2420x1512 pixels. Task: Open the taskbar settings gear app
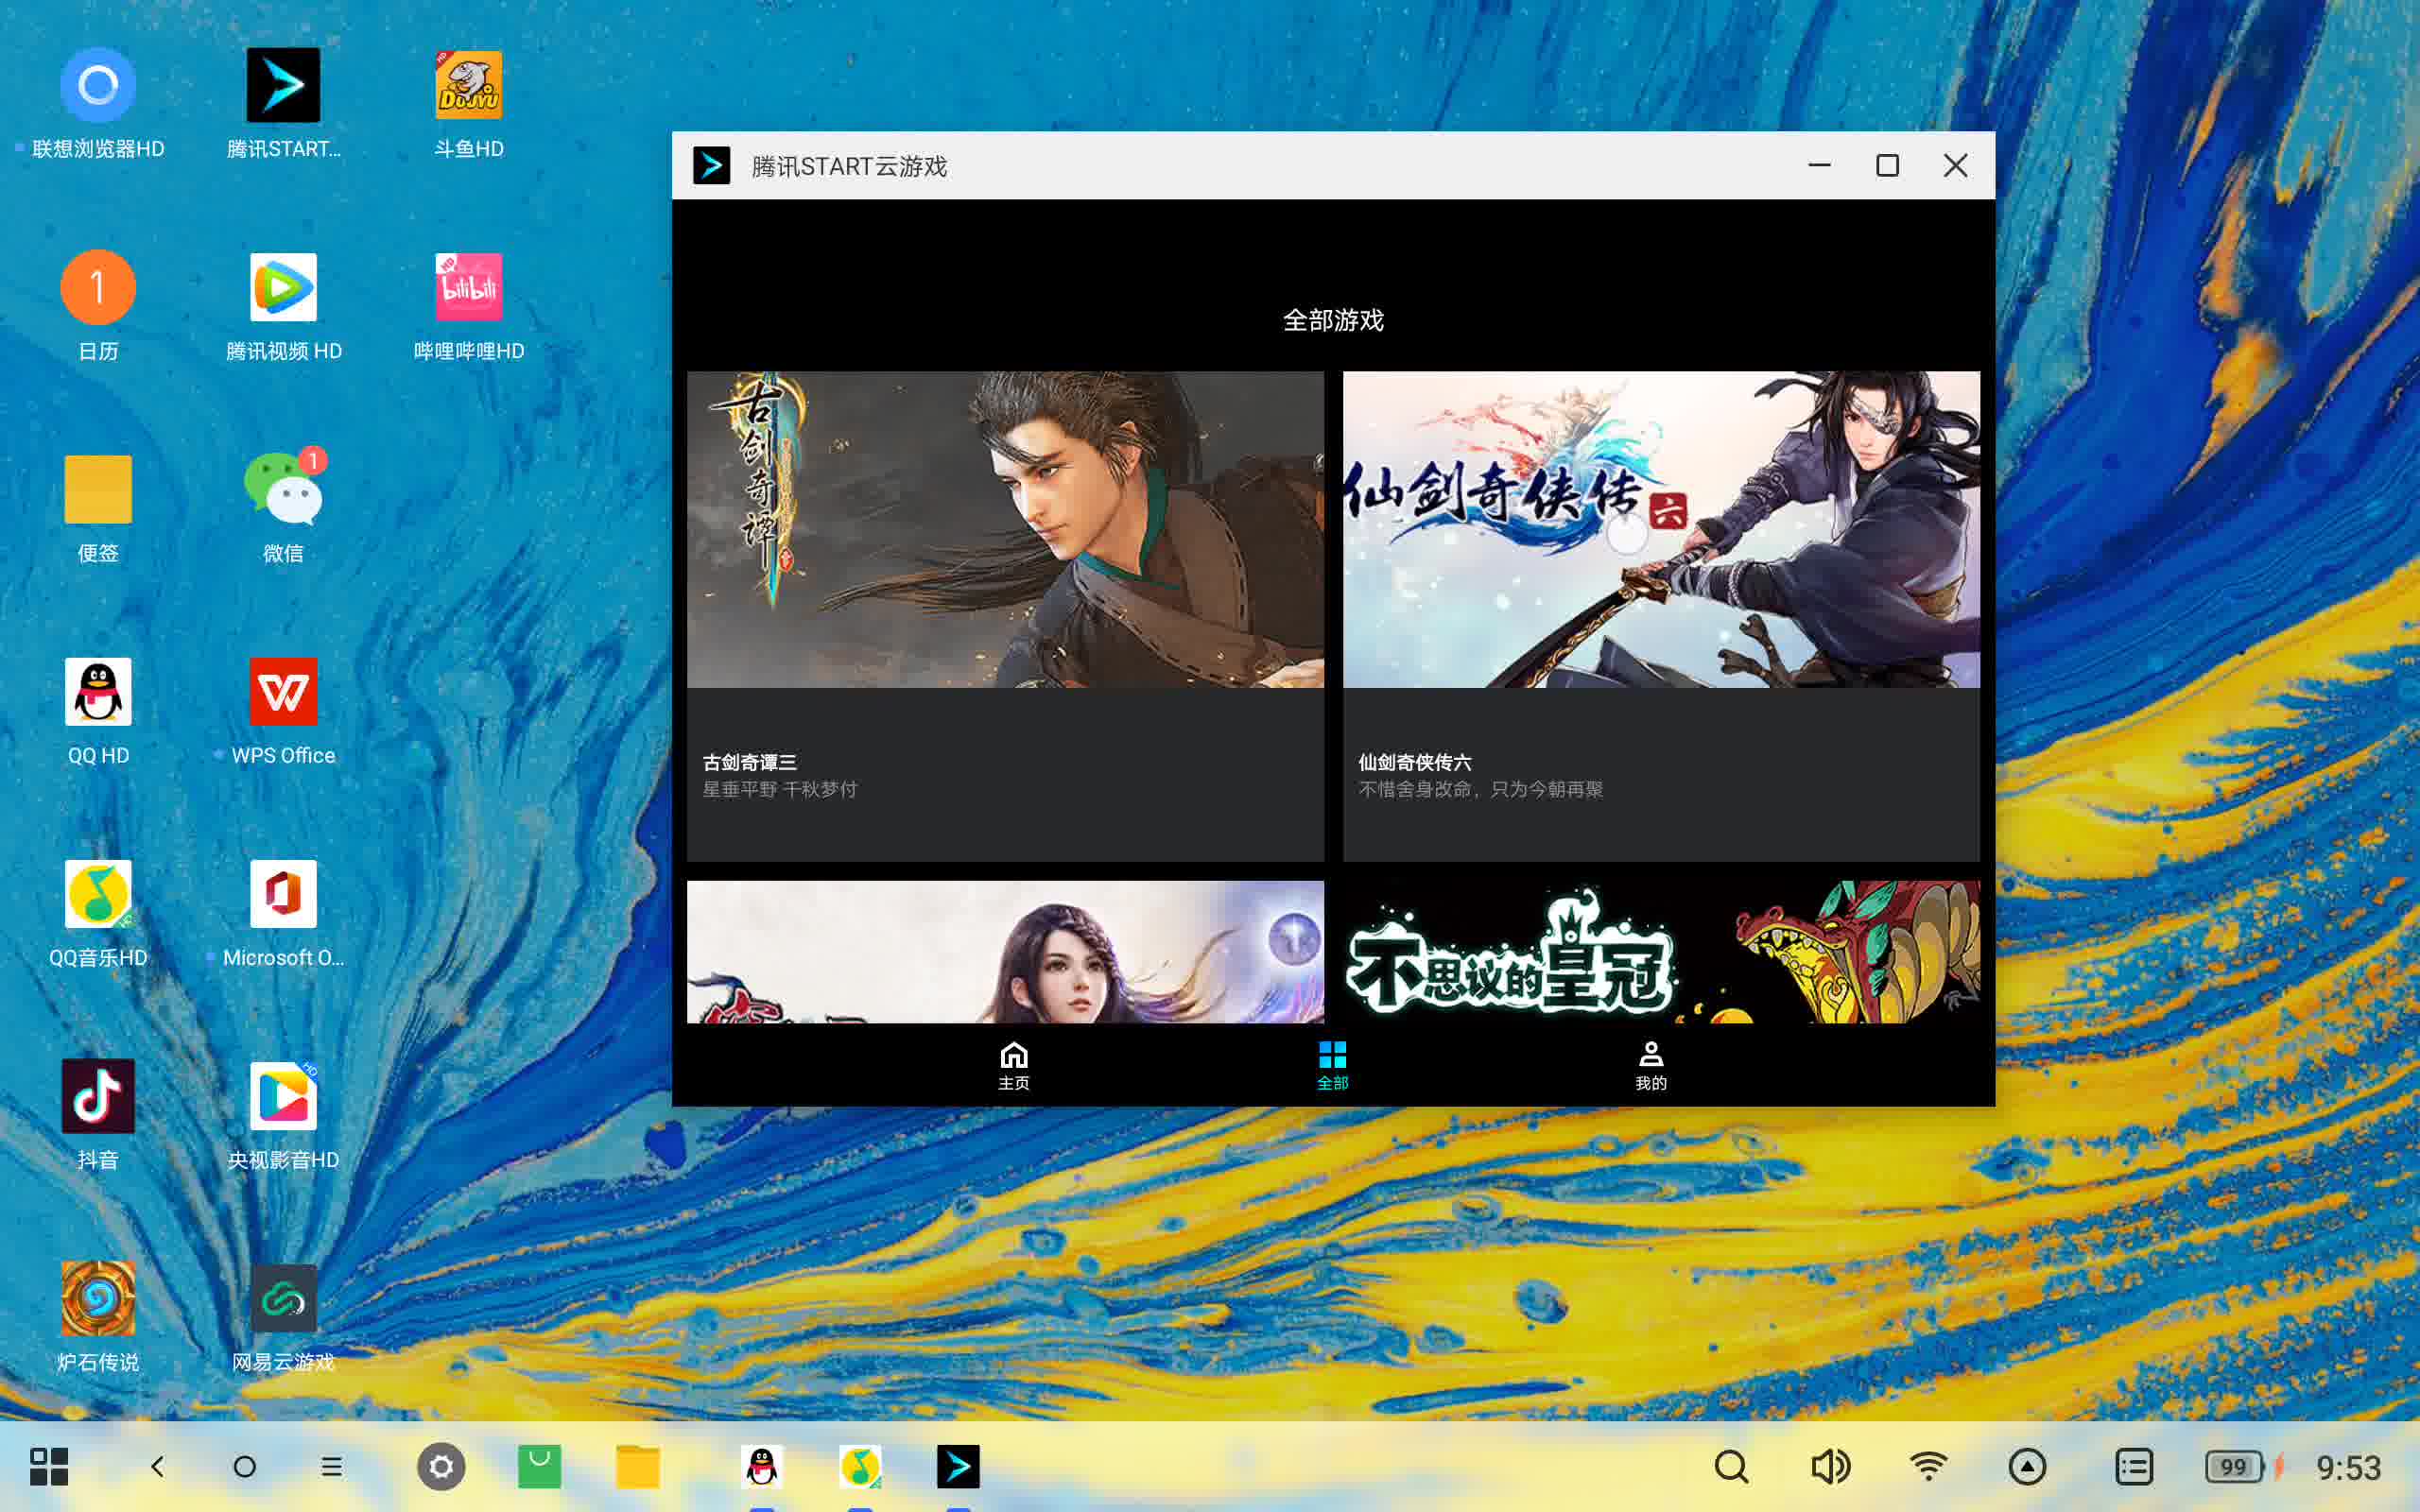441,1467
